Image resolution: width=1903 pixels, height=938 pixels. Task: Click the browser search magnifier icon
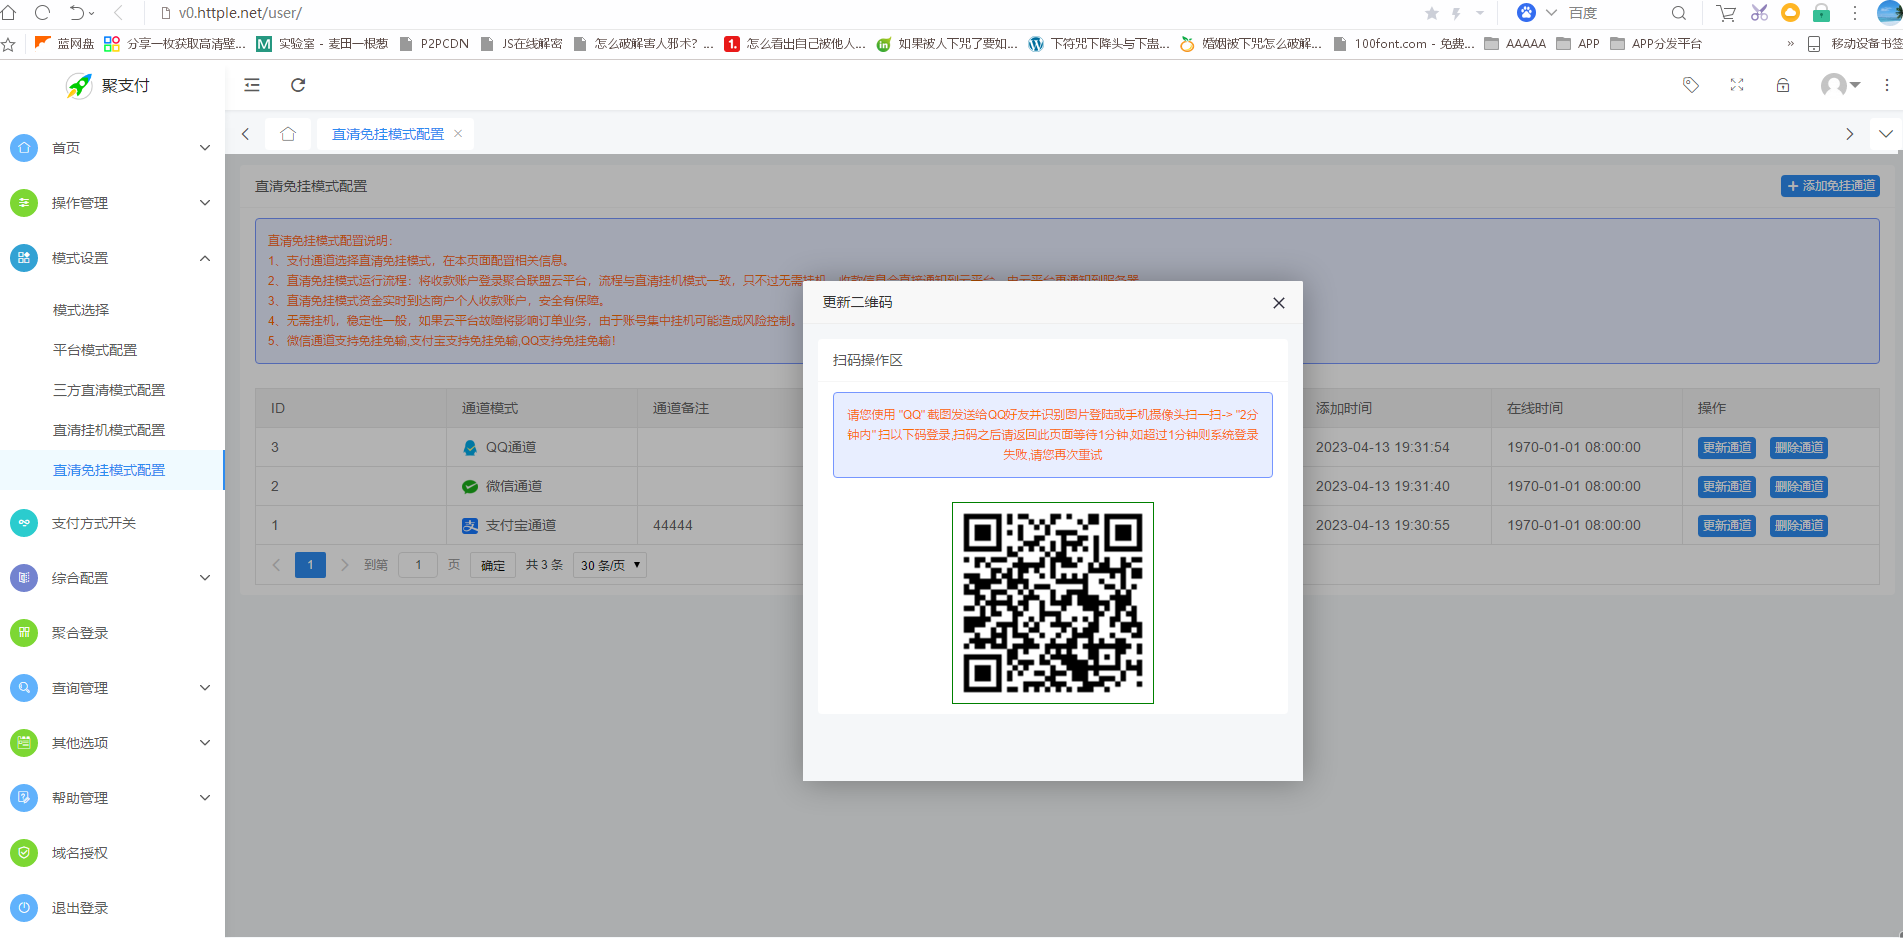(1679, 13)
